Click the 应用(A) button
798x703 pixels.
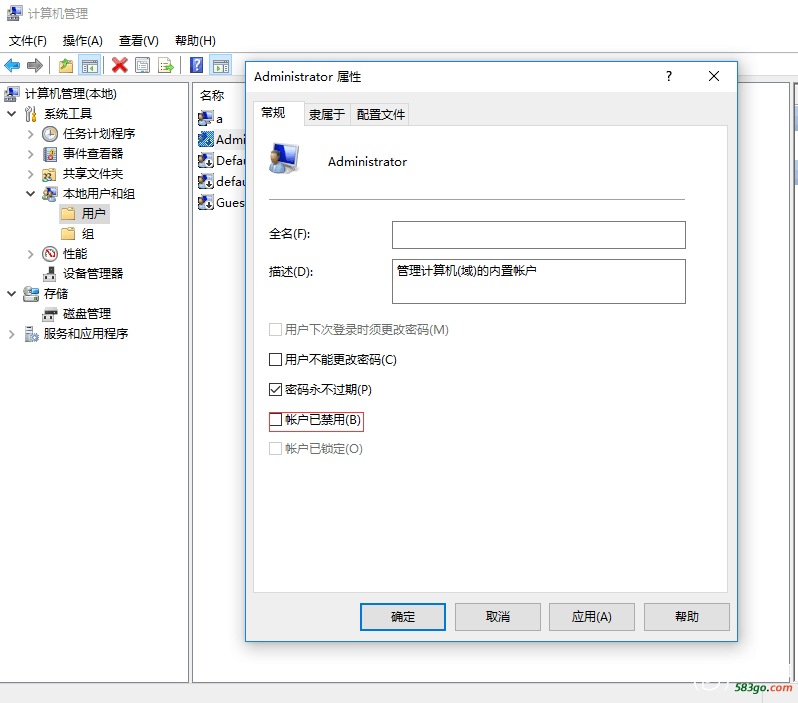(x=591, y=616)
